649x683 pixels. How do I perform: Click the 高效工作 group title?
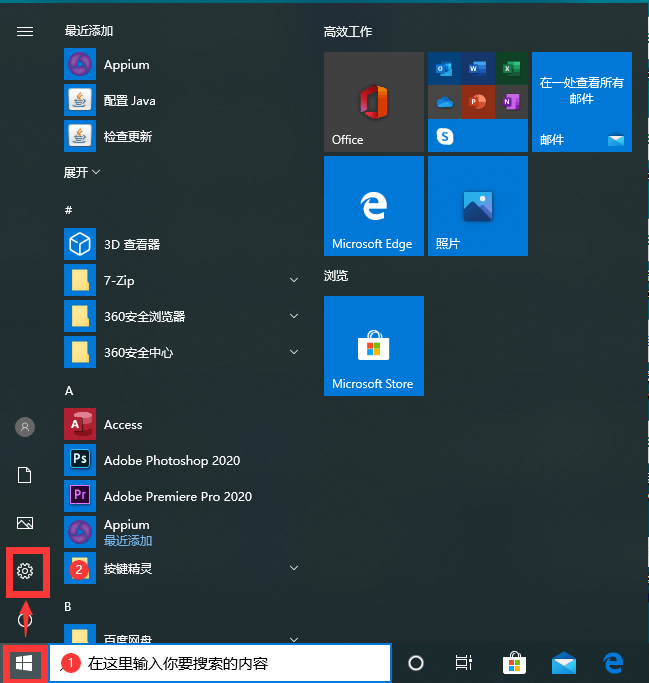click(x=348, y=31)
